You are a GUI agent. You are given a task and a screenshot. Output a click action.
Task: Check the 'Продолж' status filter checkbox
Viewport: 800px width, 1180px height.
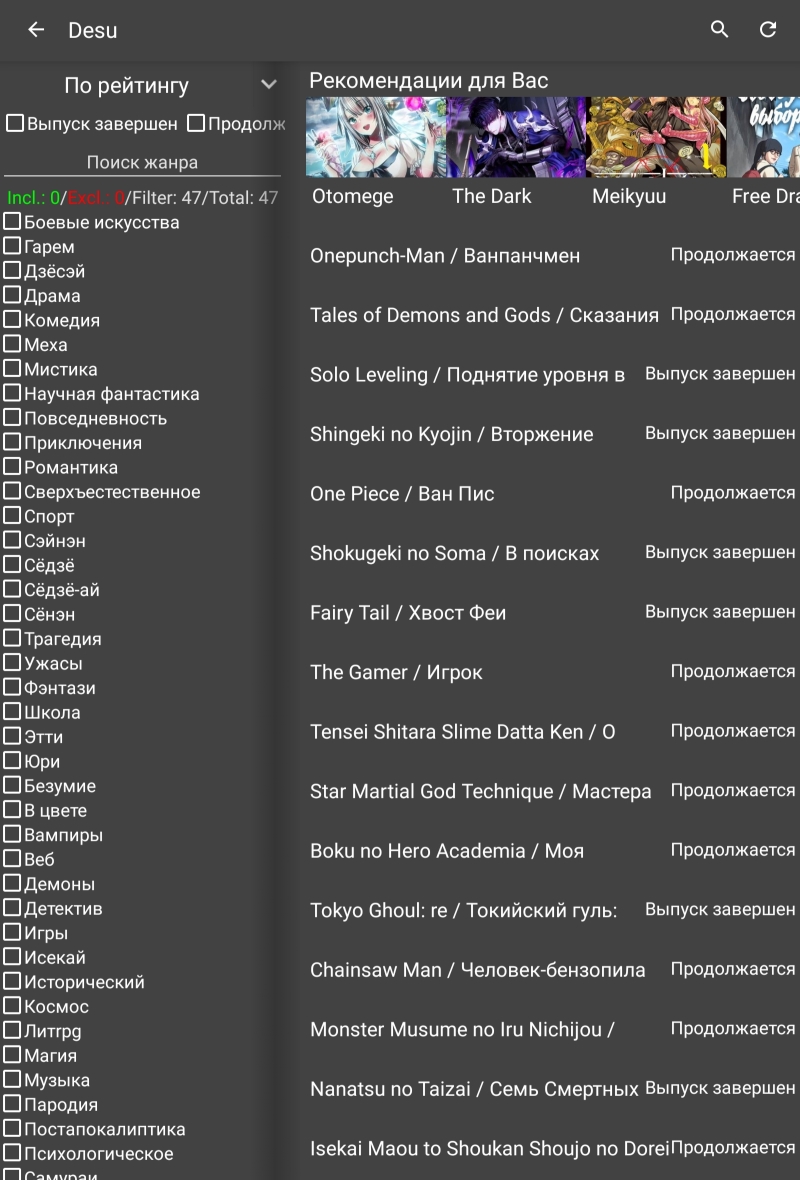coord(196,123)
